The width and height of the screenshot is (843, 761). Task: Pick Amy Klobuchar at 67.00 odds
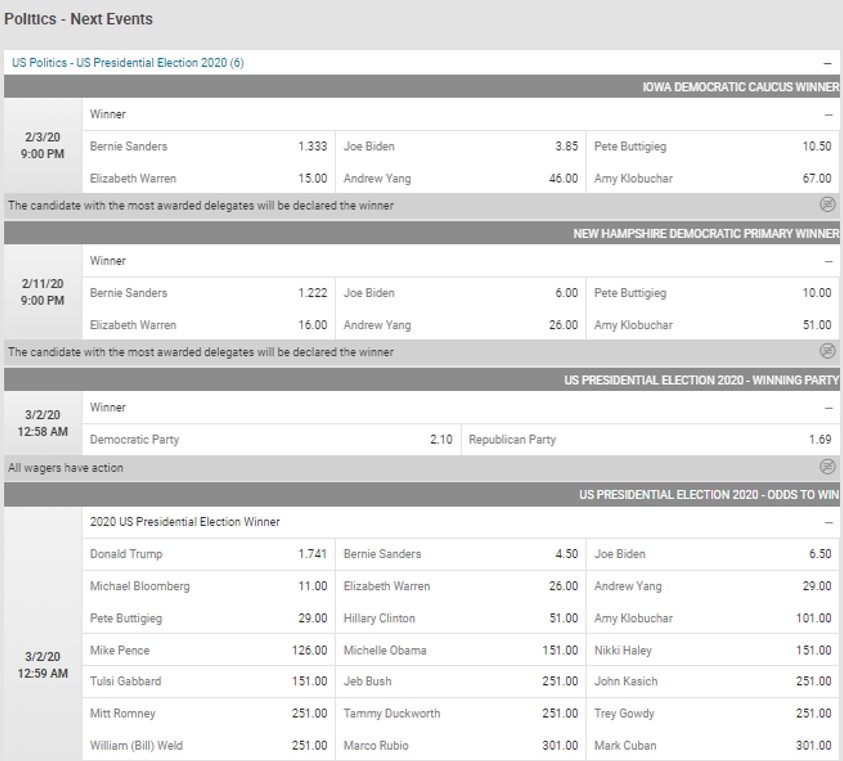[x=713, y=178]
